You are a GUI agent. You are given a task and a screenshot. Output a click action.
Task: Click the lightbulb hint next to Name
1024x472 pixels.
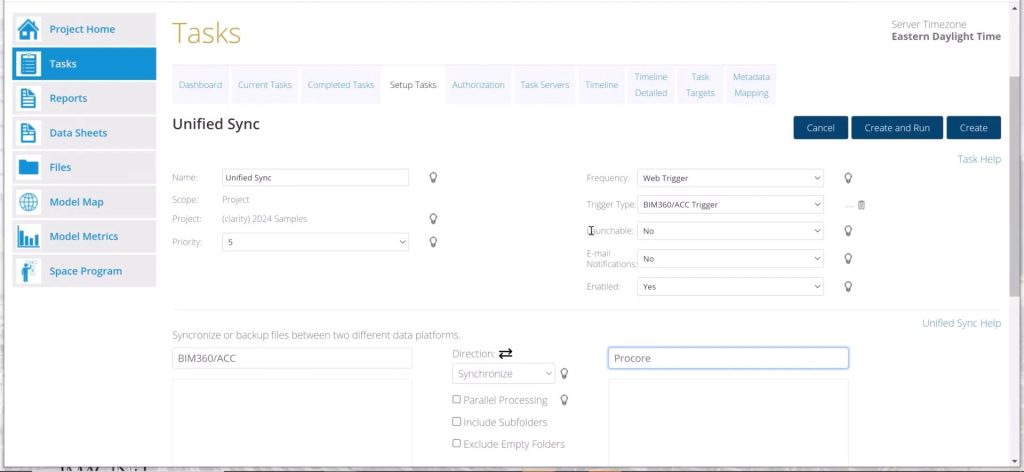tap(432, 178)
